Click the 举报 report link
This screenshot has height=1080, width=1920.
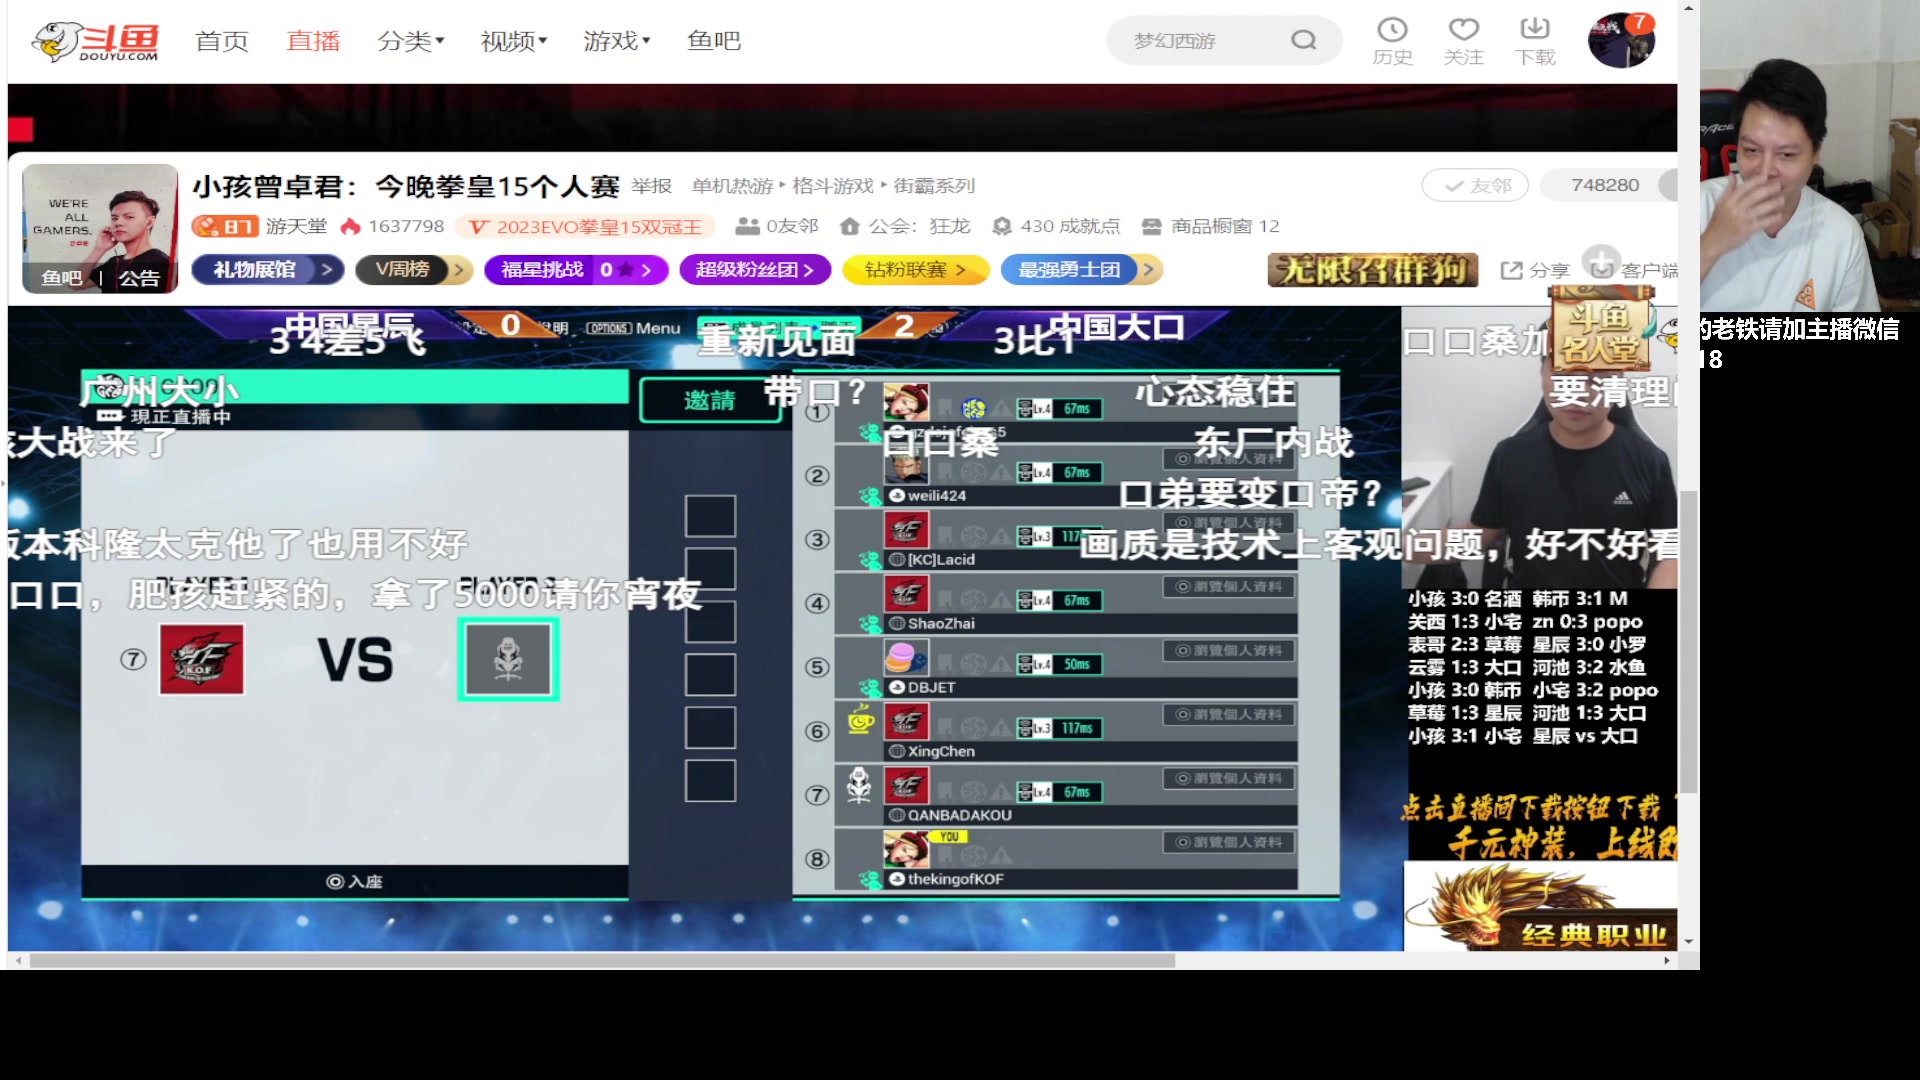[652, 186]
